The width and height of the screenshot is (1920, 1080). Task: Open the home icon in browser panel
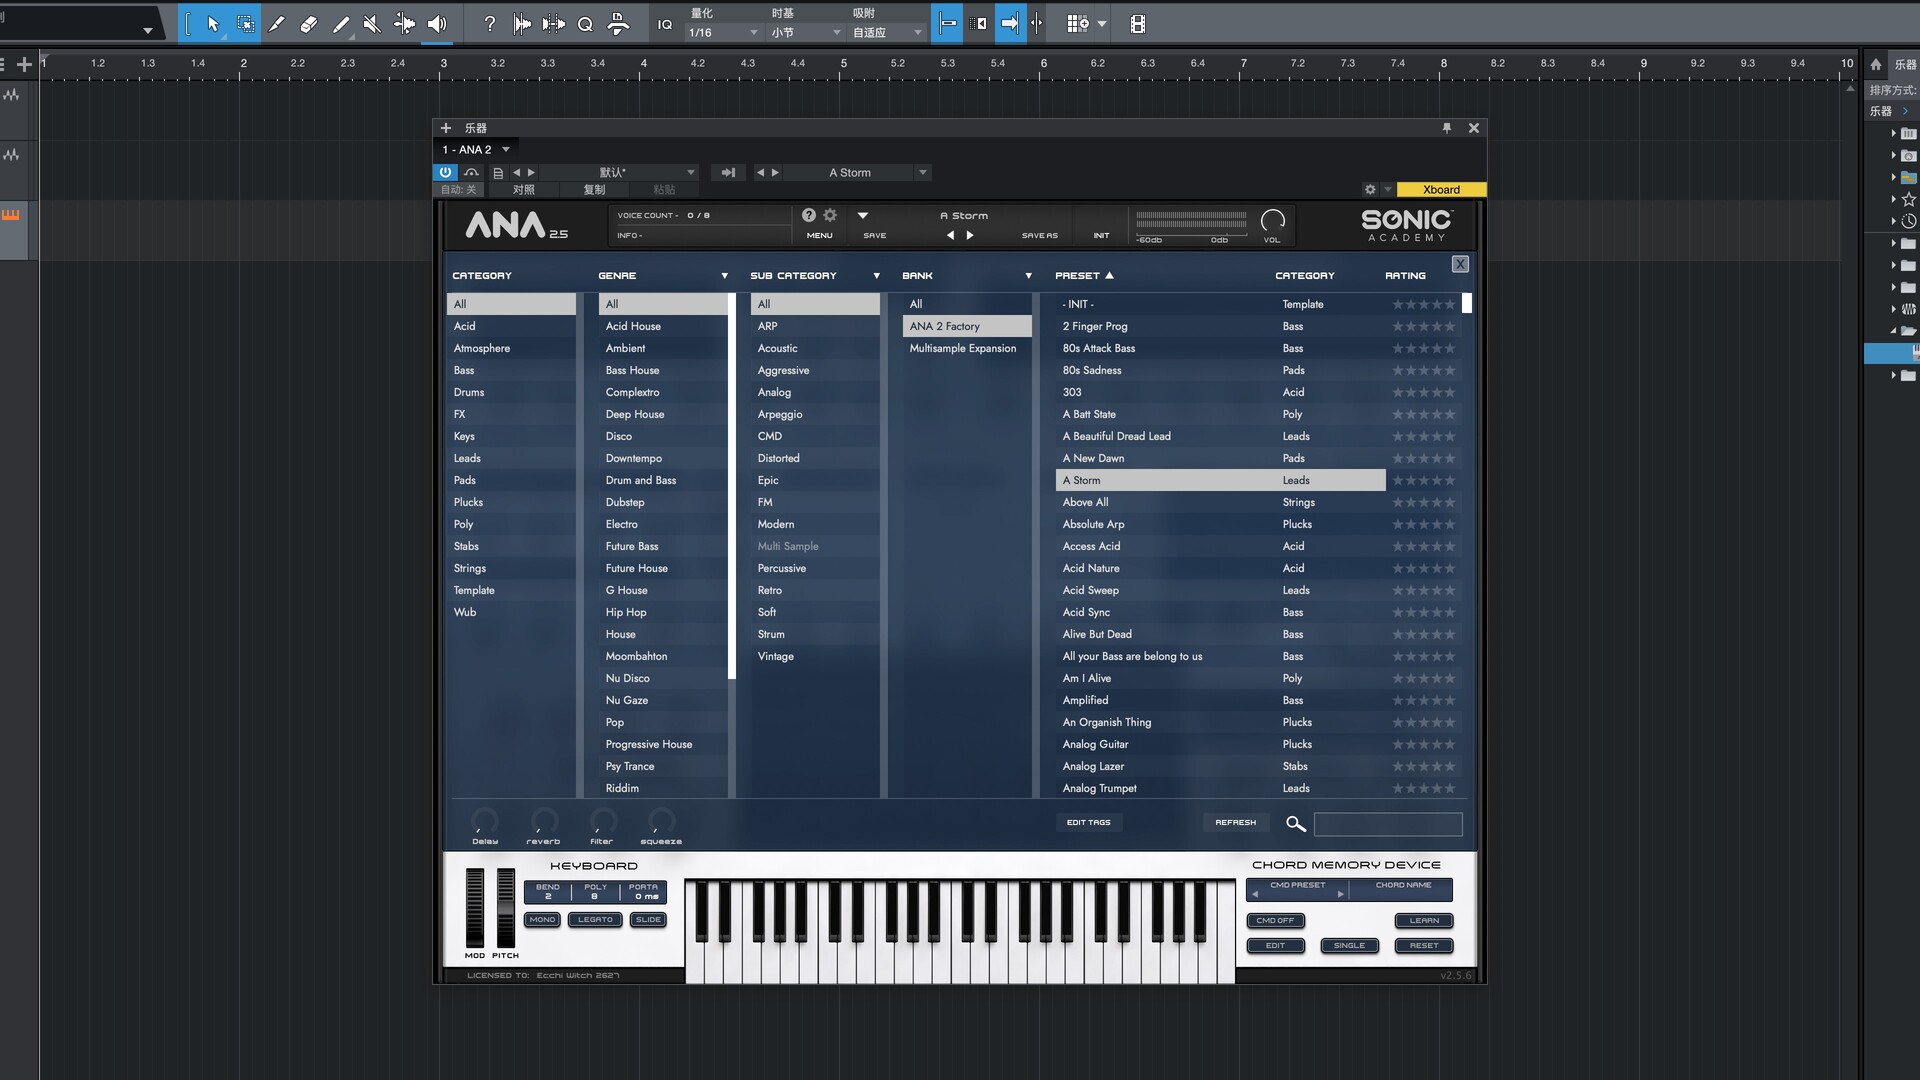pos(1875,64)
